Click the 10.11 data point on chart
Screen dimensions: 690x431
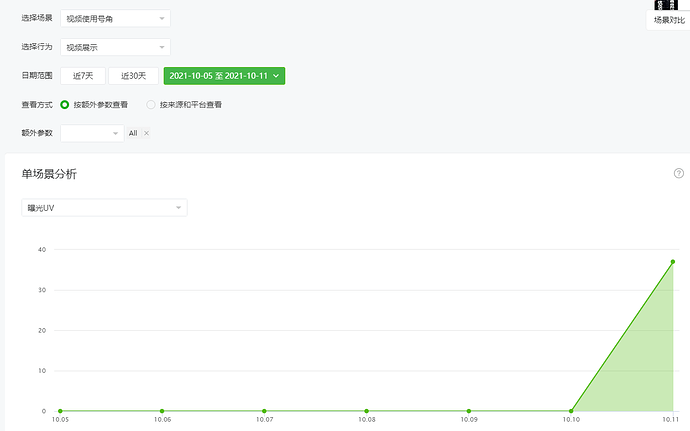coord(672,262)
